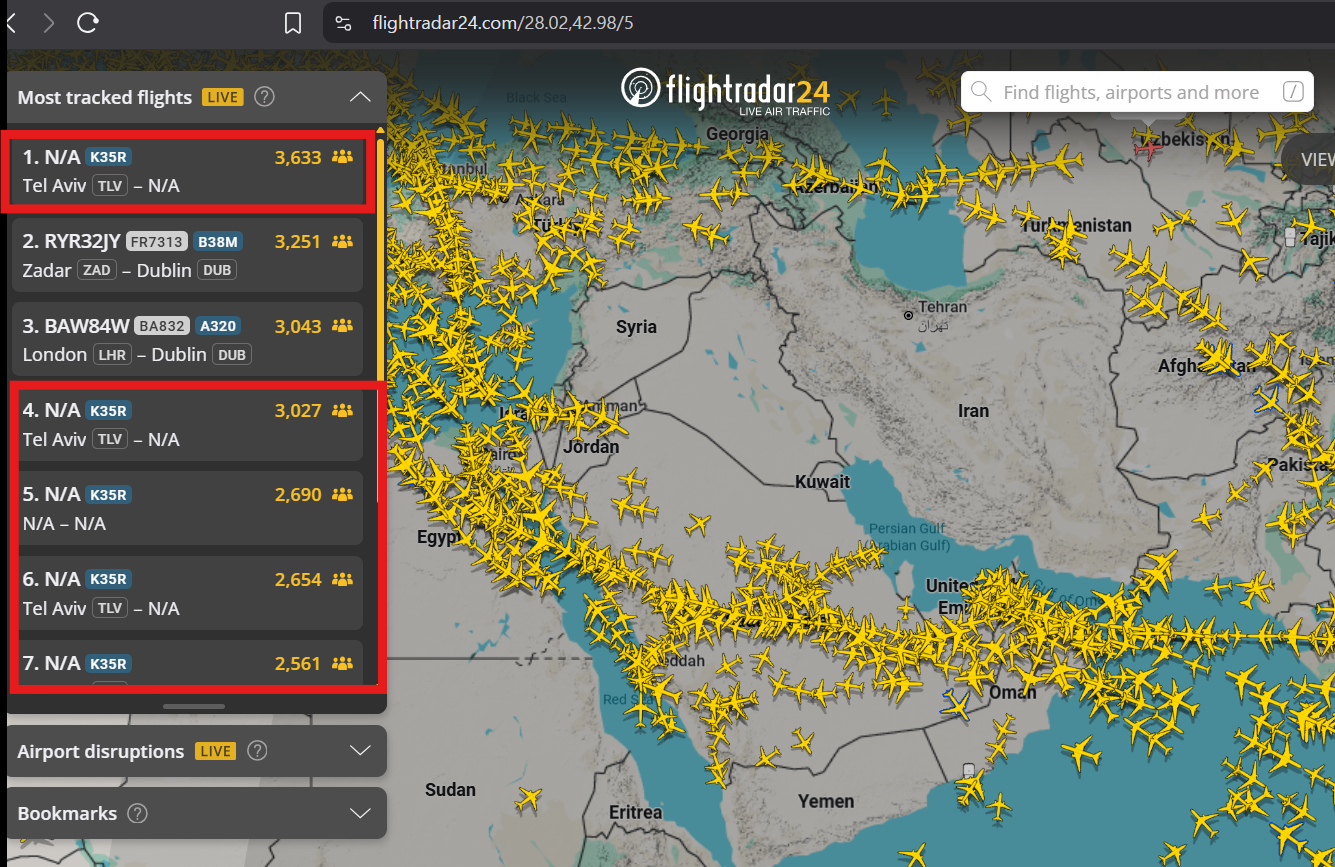Click the LIVE badge on Most tracked flights

click(222, 97)
